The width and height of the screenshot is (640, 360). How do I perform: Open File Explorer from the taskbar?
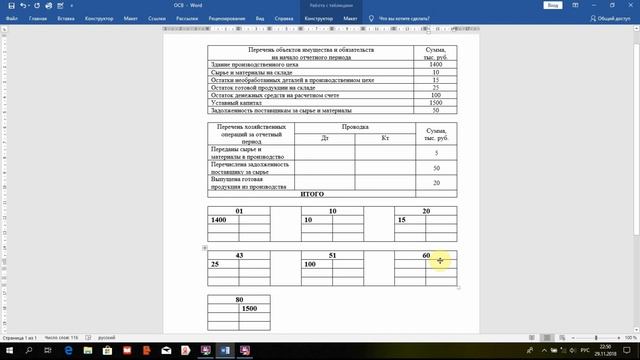coord(88,351)
